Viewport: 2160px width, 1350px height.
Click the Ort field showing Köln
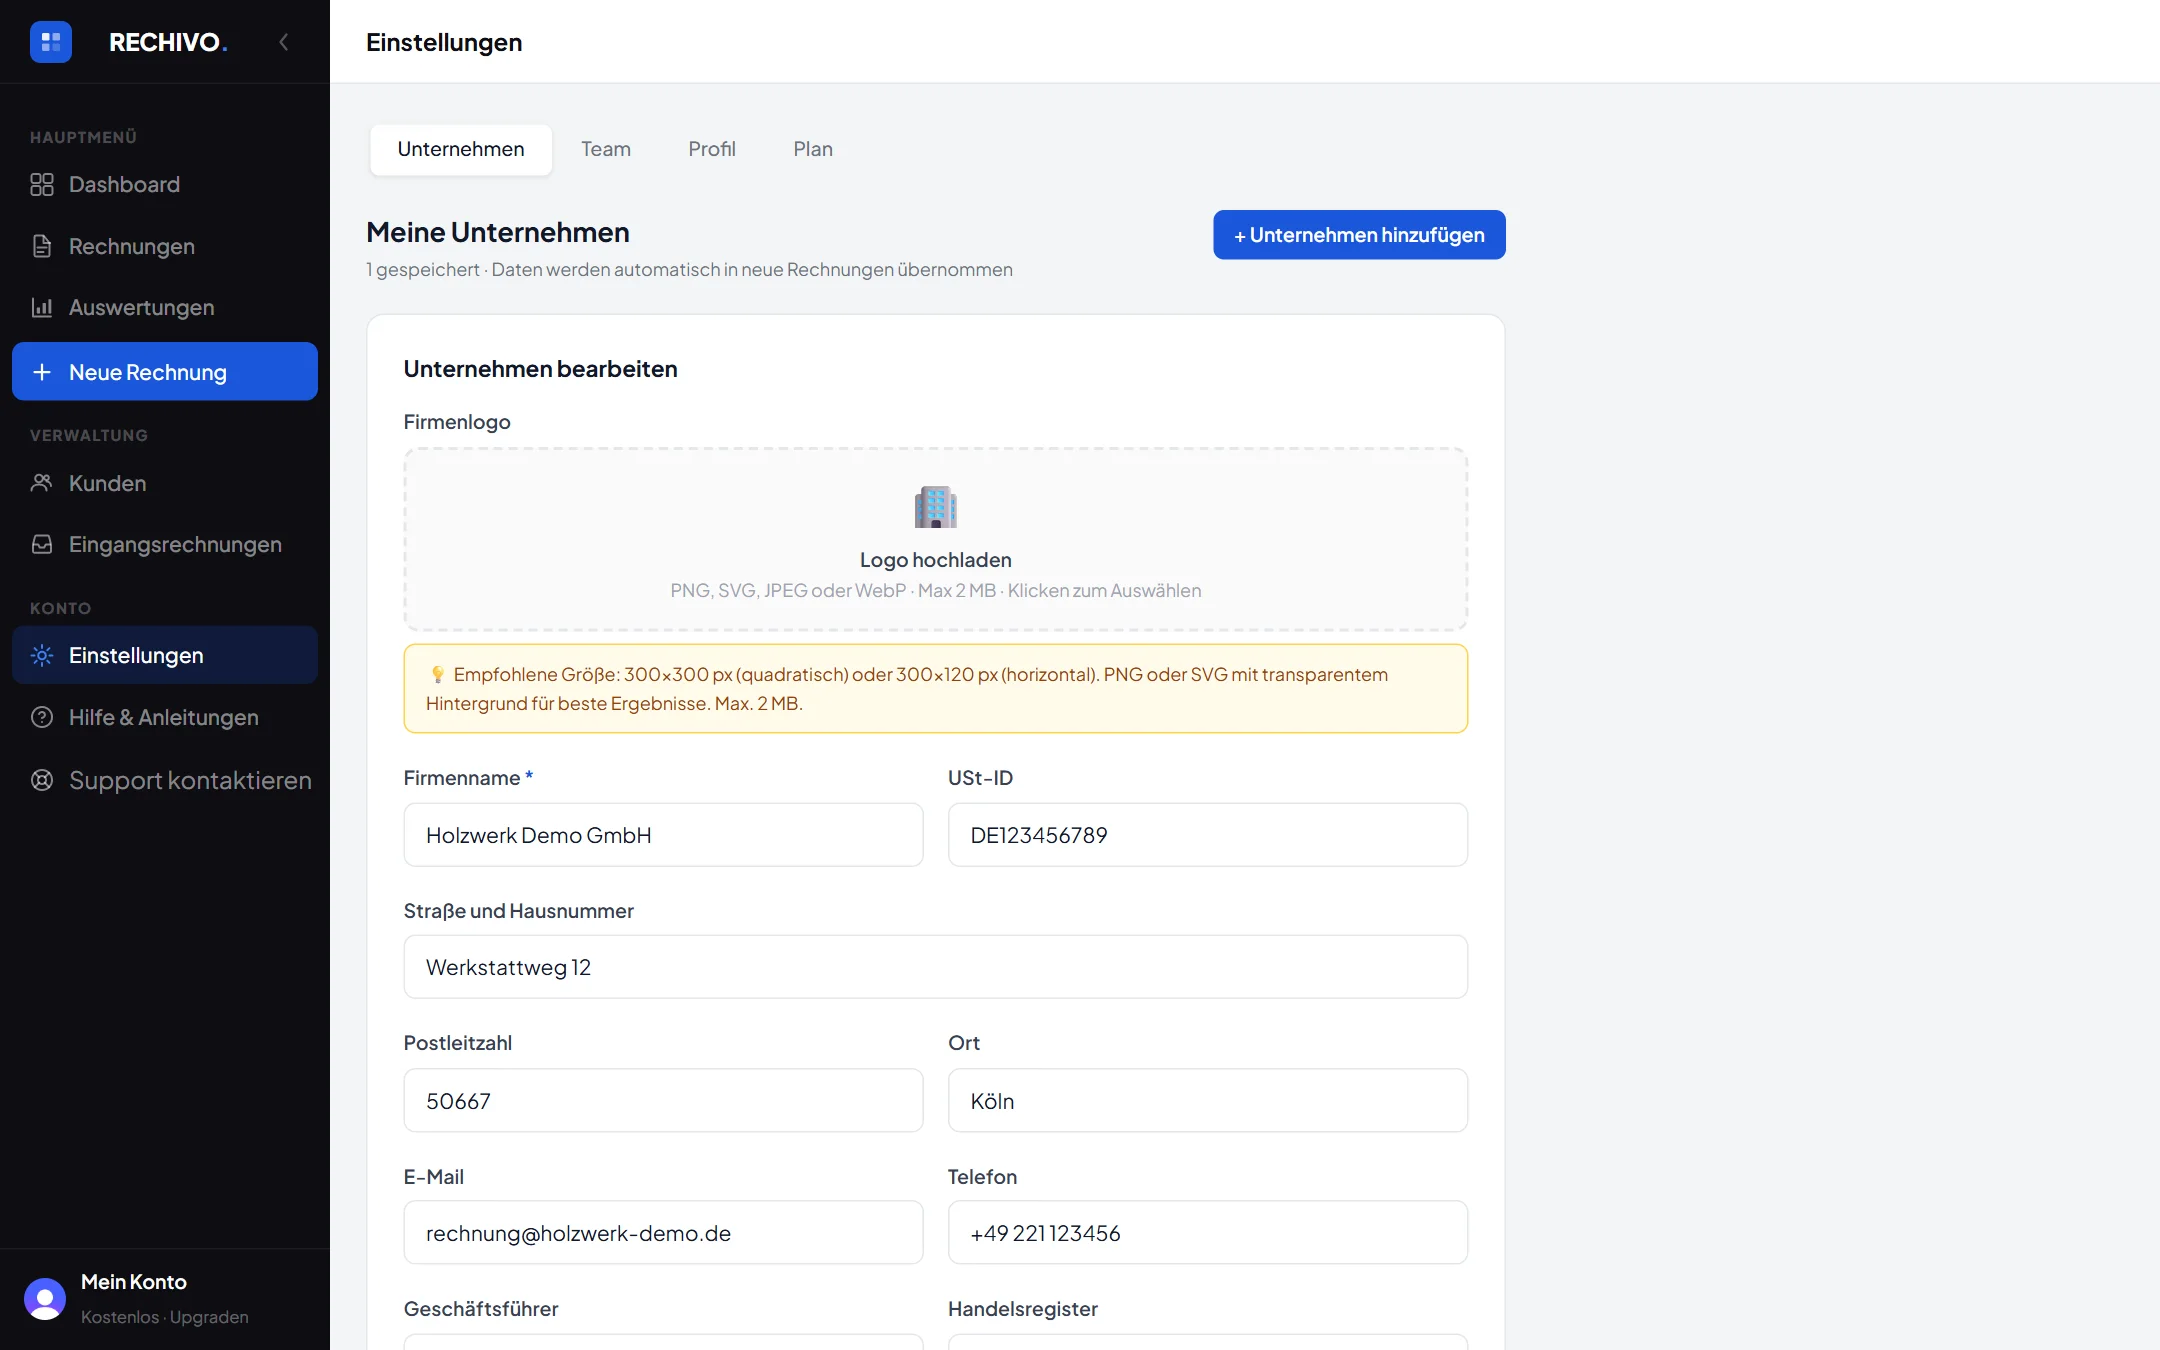[x=1208, y=1101]
